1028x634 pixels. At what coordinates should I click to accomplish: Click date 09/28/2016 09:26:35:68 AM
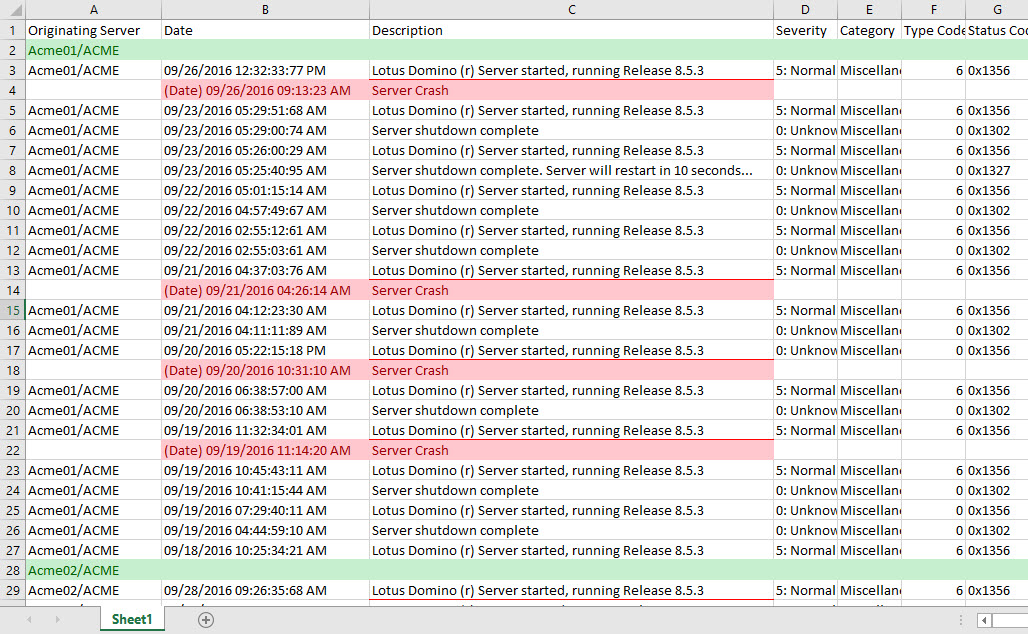click(265, 591)
